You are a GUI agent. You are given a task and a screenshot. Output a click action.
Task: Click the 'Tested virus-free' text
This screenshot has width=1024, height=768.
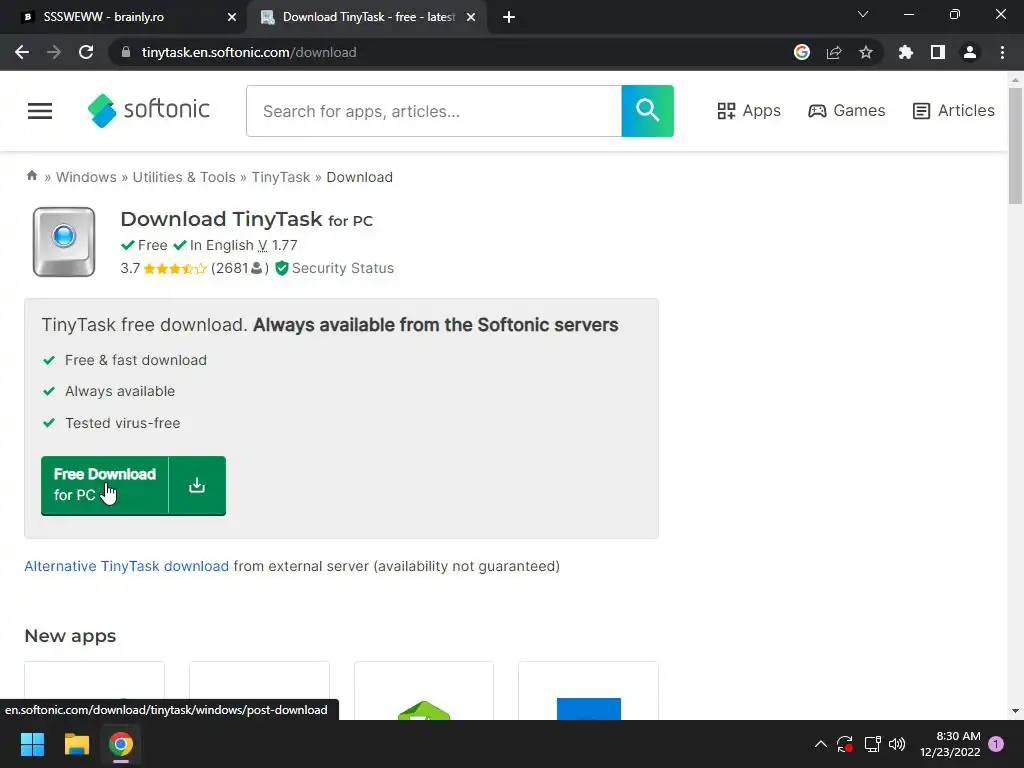pyautogui.click(x=122, y=423)
